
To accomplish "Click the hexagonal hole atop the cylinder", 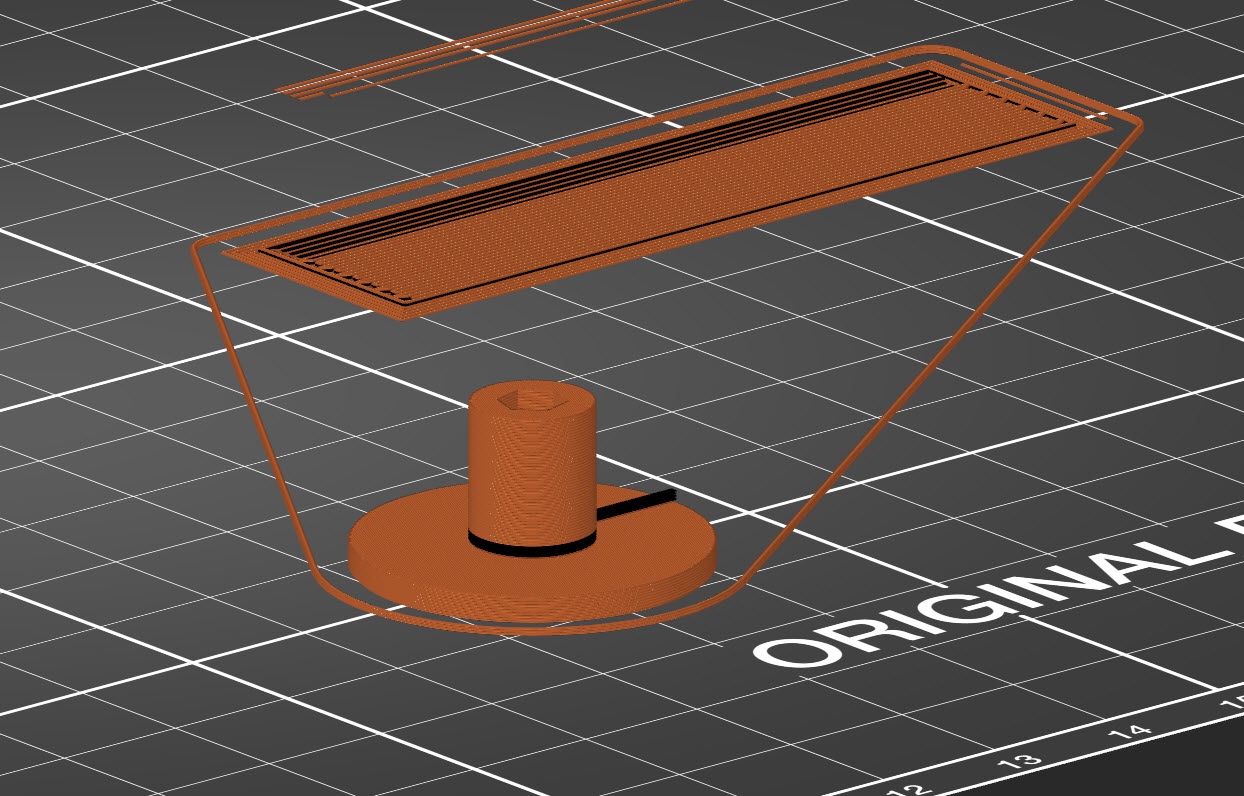I will click(533, 399).
